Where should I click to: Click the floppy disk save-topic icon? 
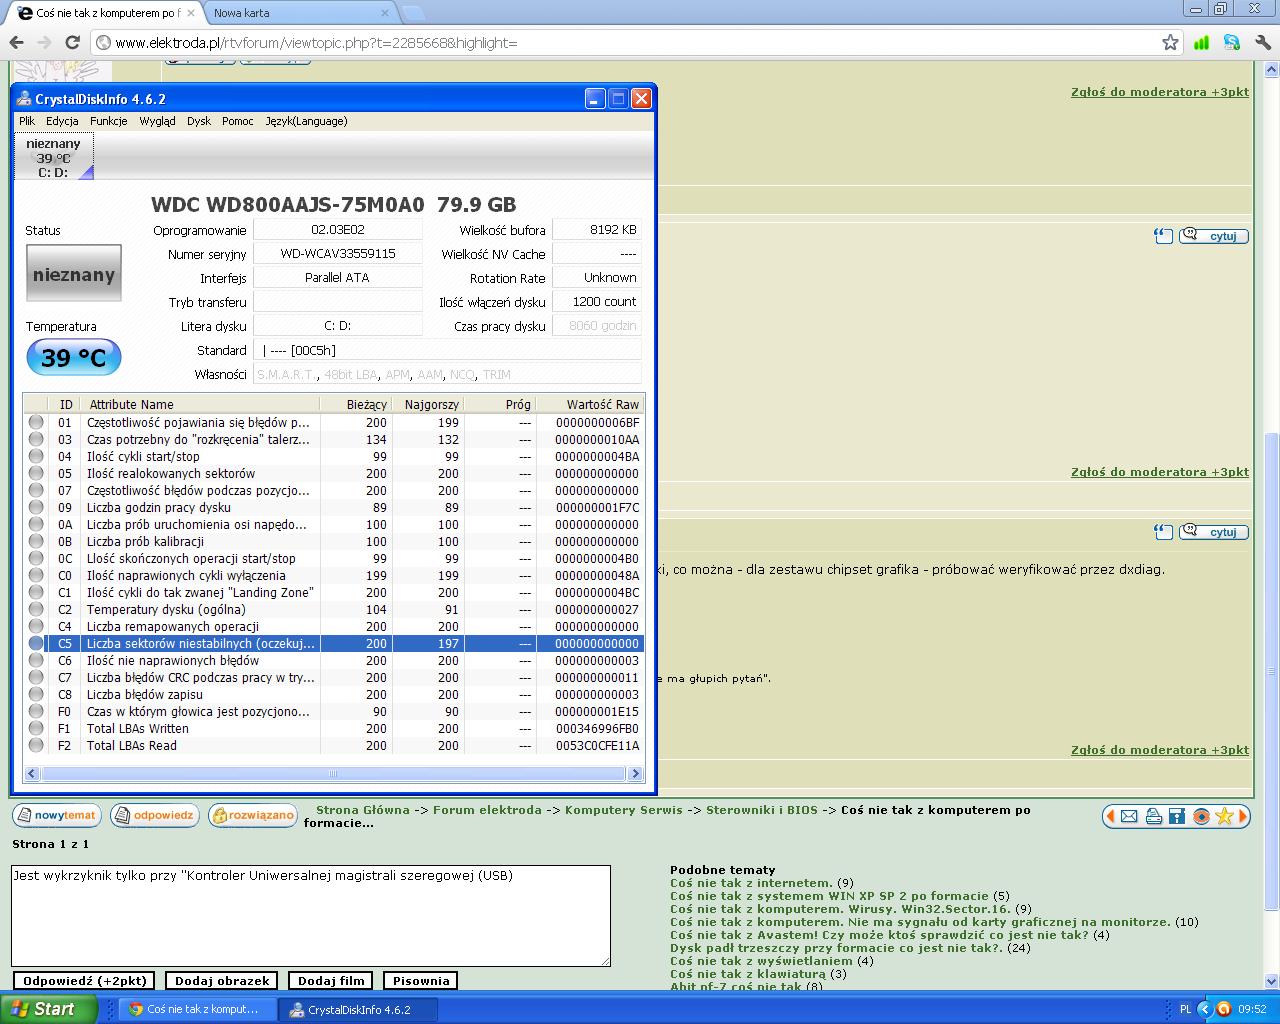coord(1177,816)
